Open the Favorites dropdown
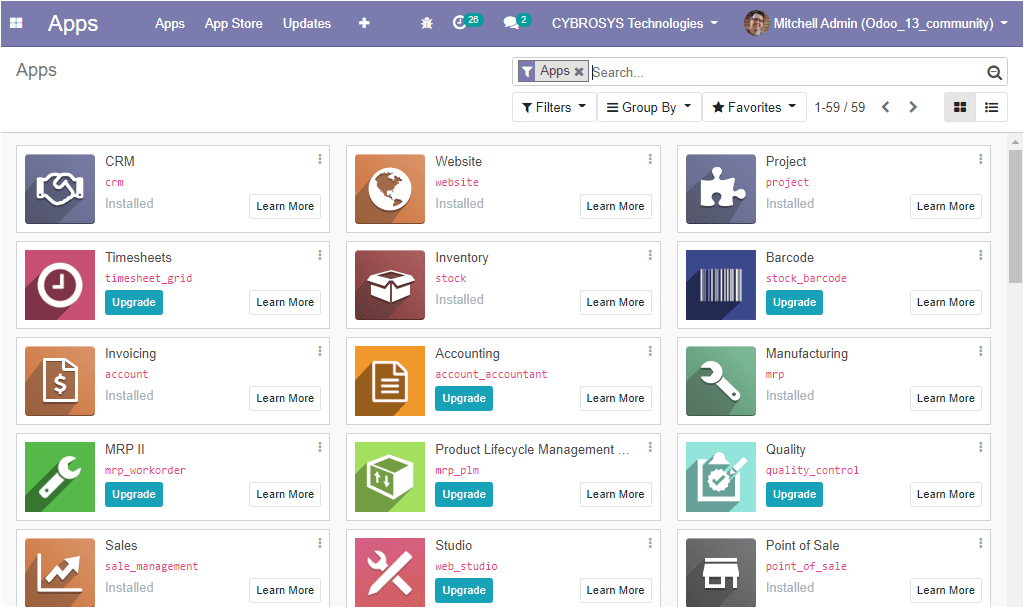 point(754,107)
